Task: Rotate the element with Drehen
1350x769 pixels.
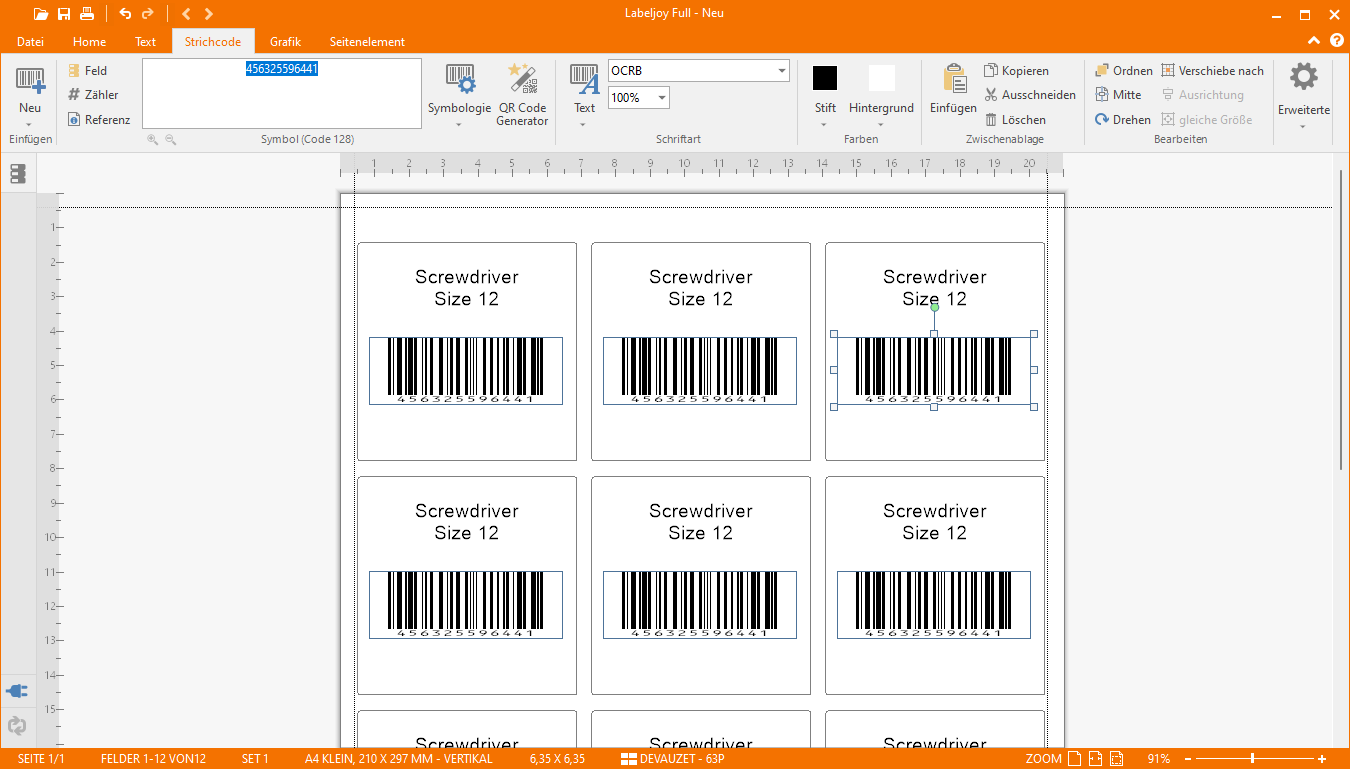Action: point(1122,120)
